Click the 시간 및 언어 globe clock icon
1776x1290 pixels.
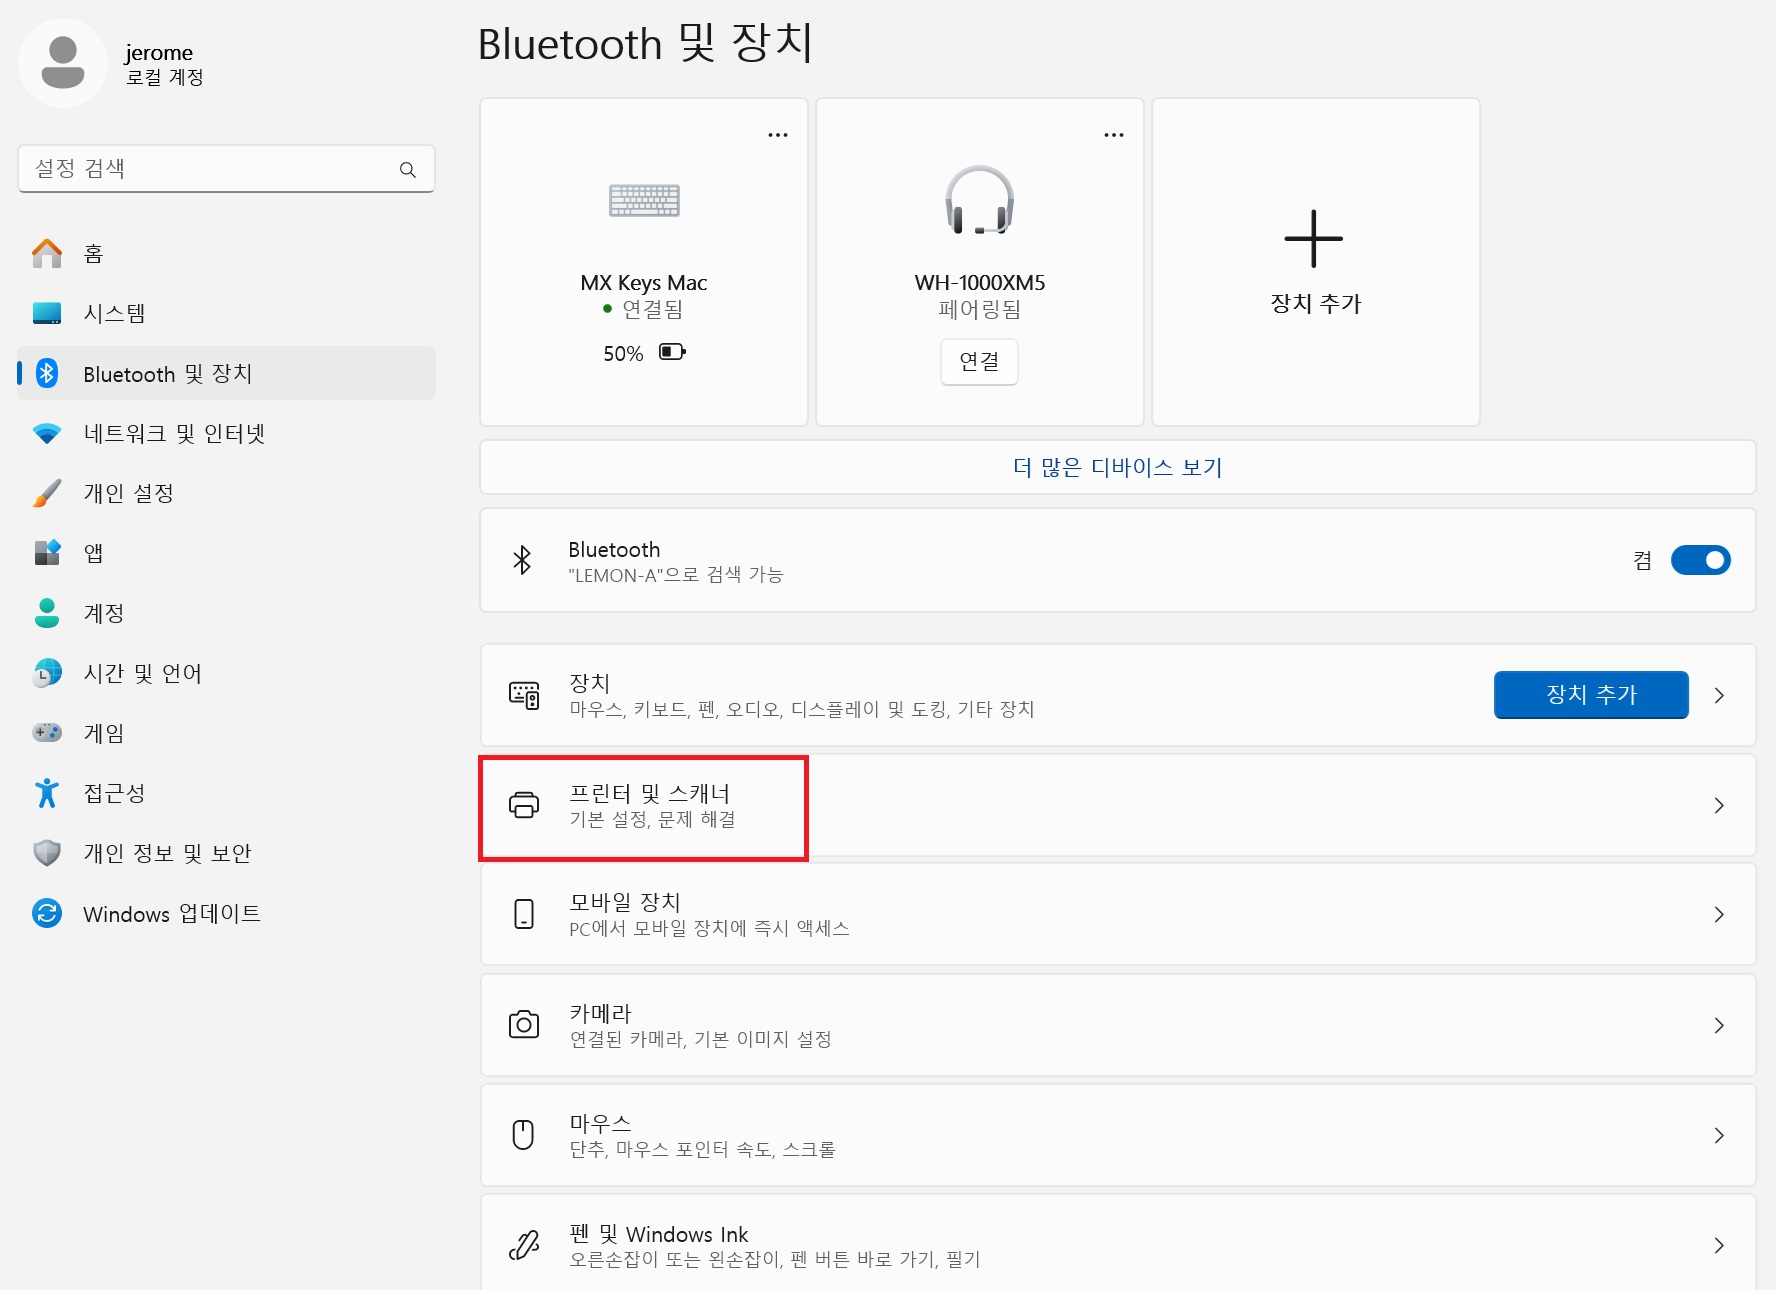point(47,673)
